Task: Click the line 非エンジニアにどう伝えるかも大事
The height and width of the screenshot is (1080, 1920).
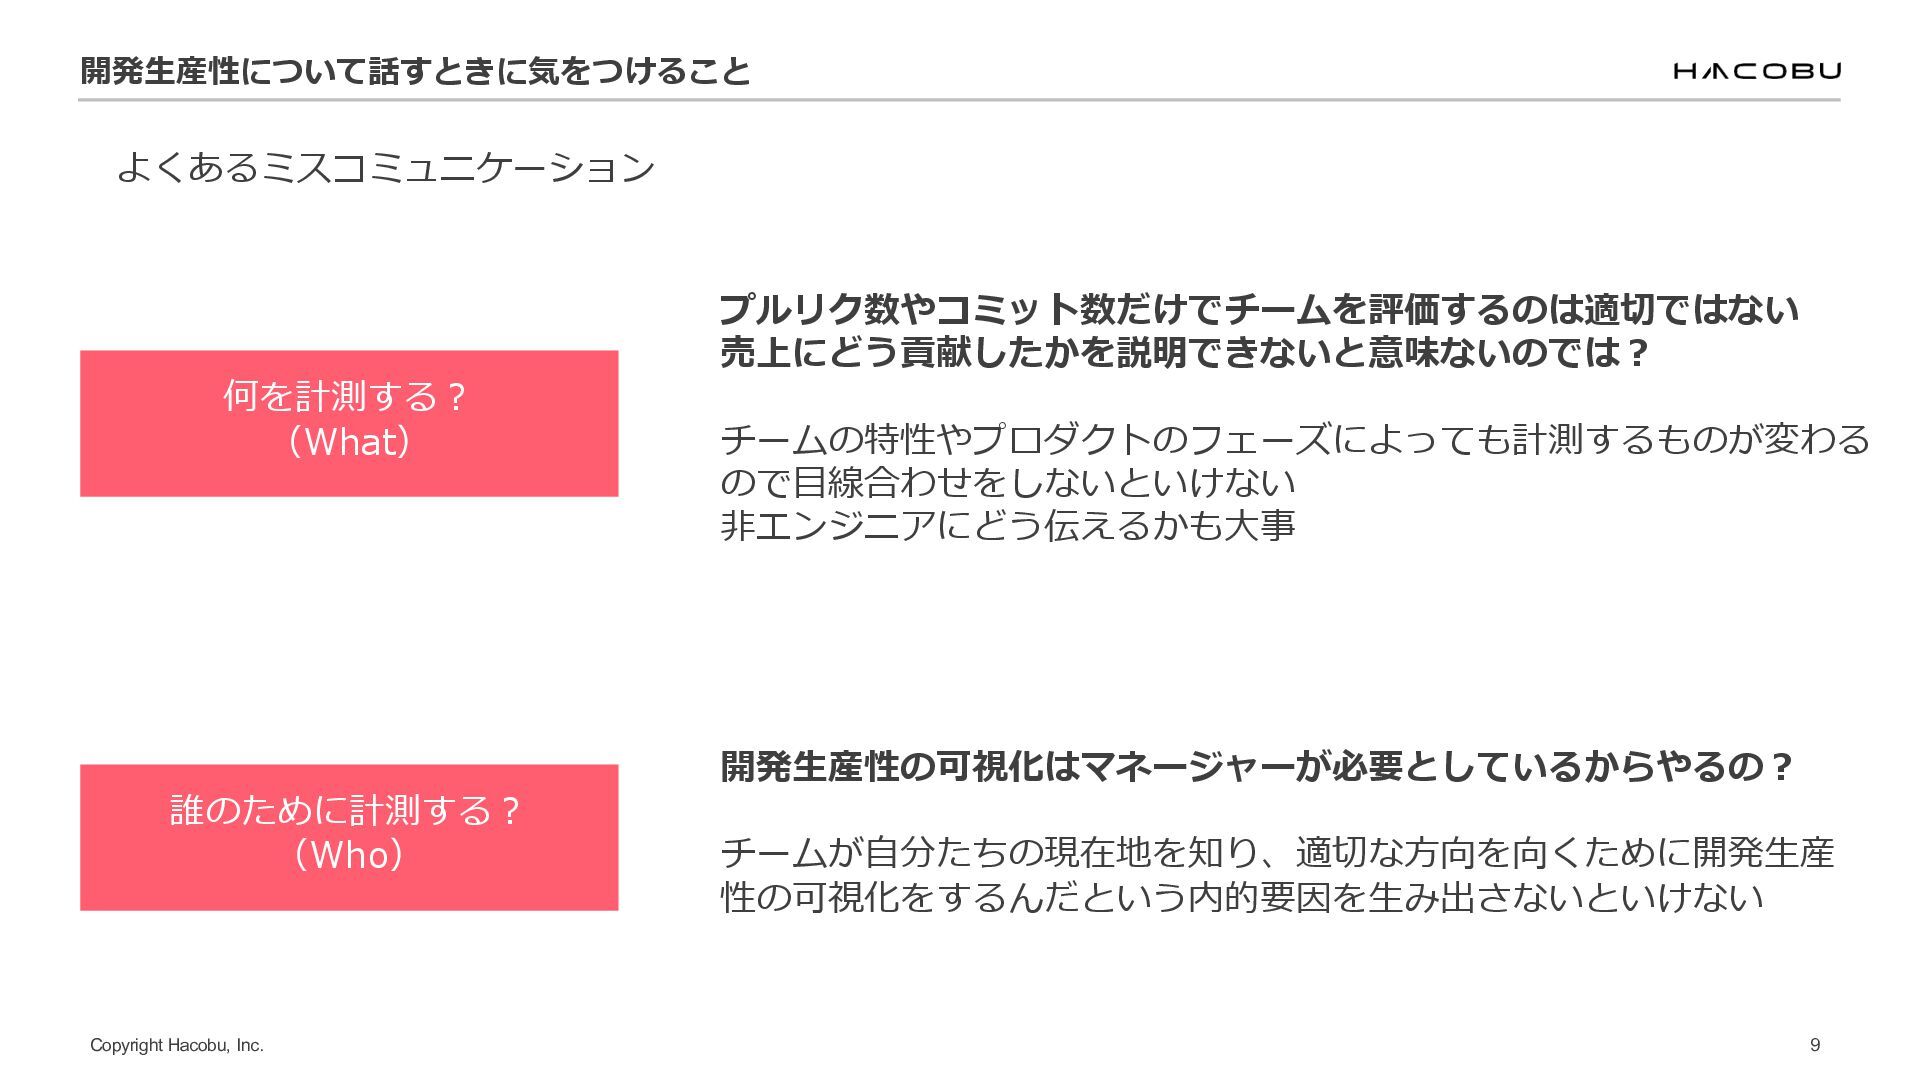Action: pyautogui.click(x=1008, y=526)
